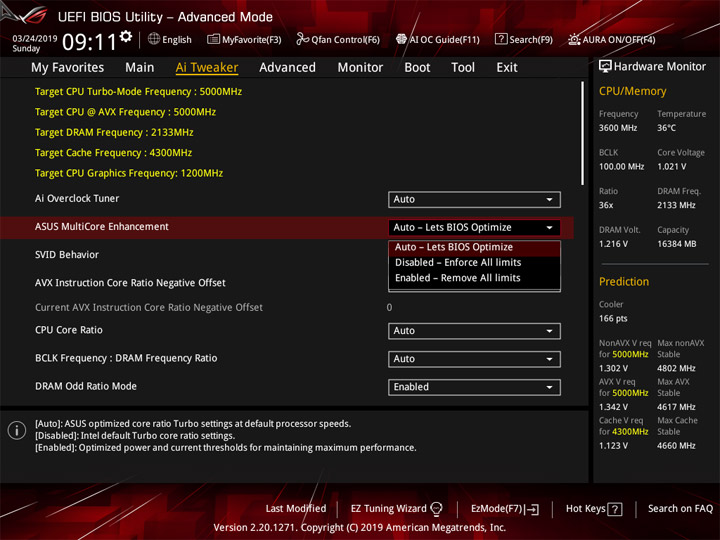Viewport: 720px width, 540px height.
Task: Switch to Advanced tab
Action: click(287, 68)
